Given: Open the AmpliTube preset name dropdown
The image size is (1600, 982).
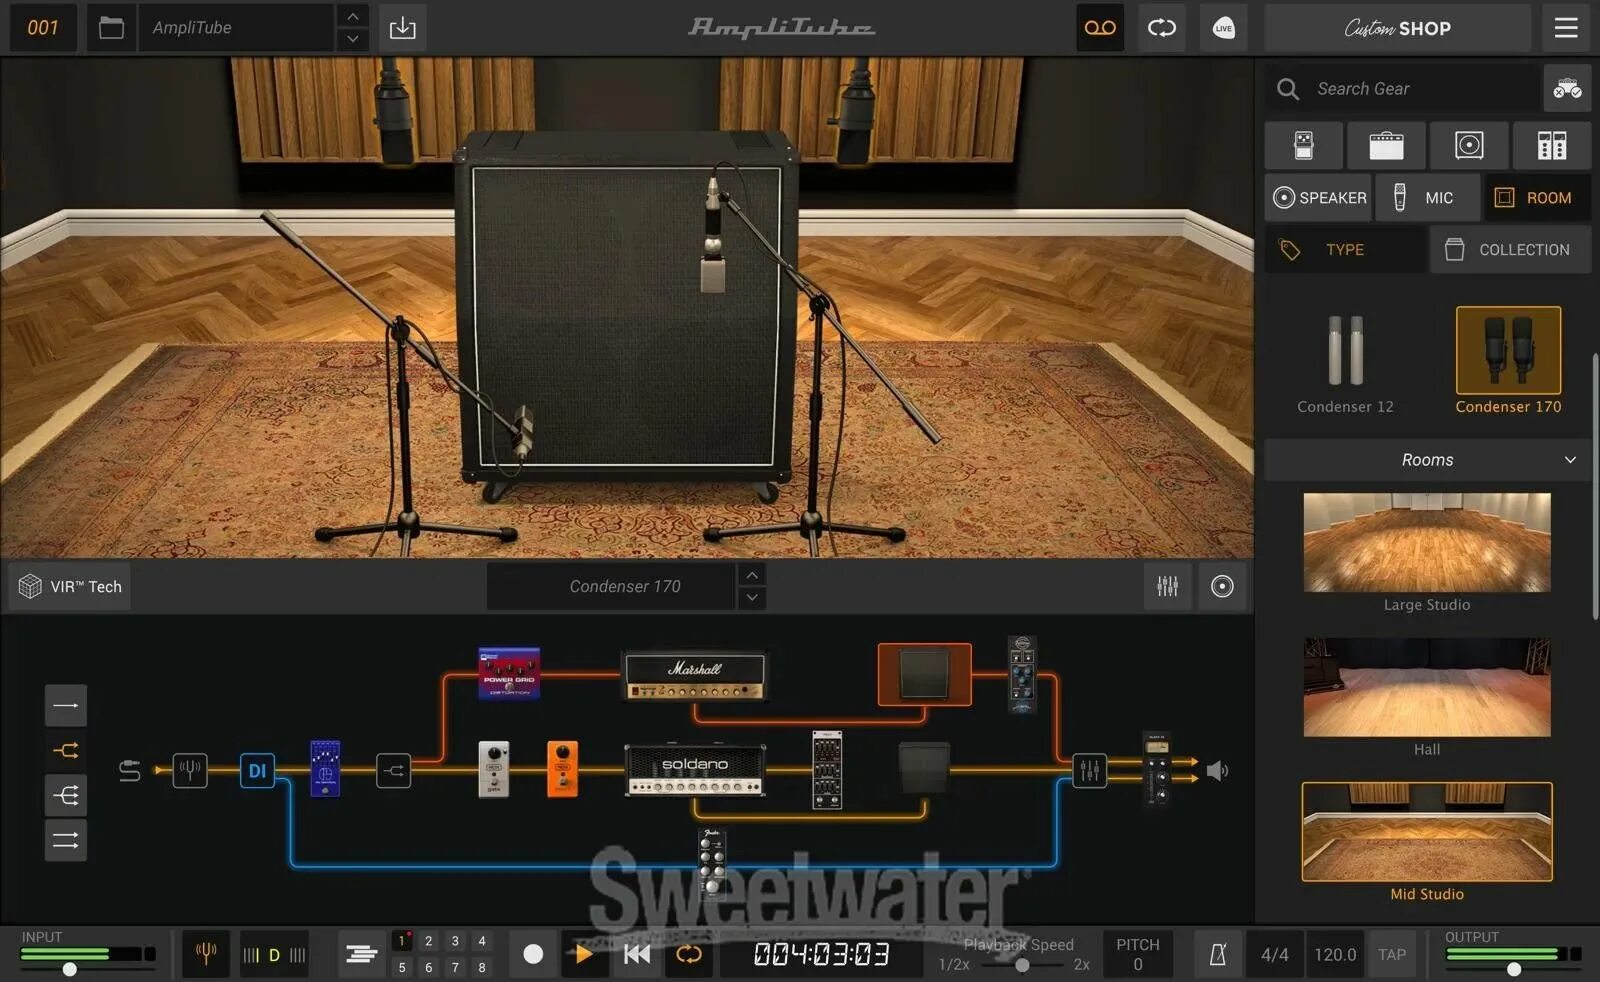Looking at the screenshot, I should point(236,28).
